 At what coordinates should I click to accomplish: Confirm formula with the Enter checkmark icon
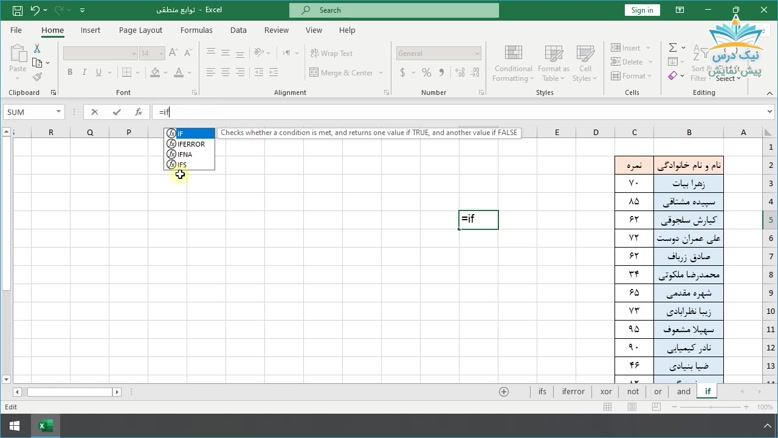point(117,112)
